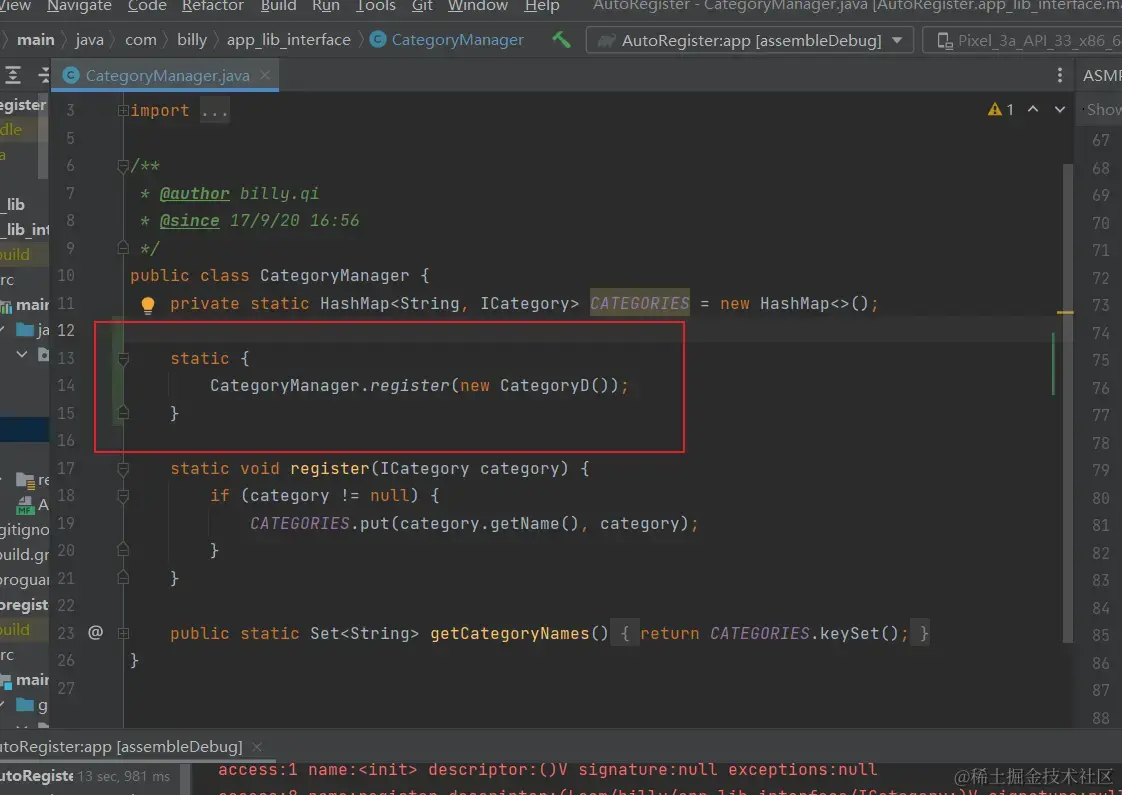1122x795 pixels.
Task: Open the Git menu
Action: tap(422, 6)
